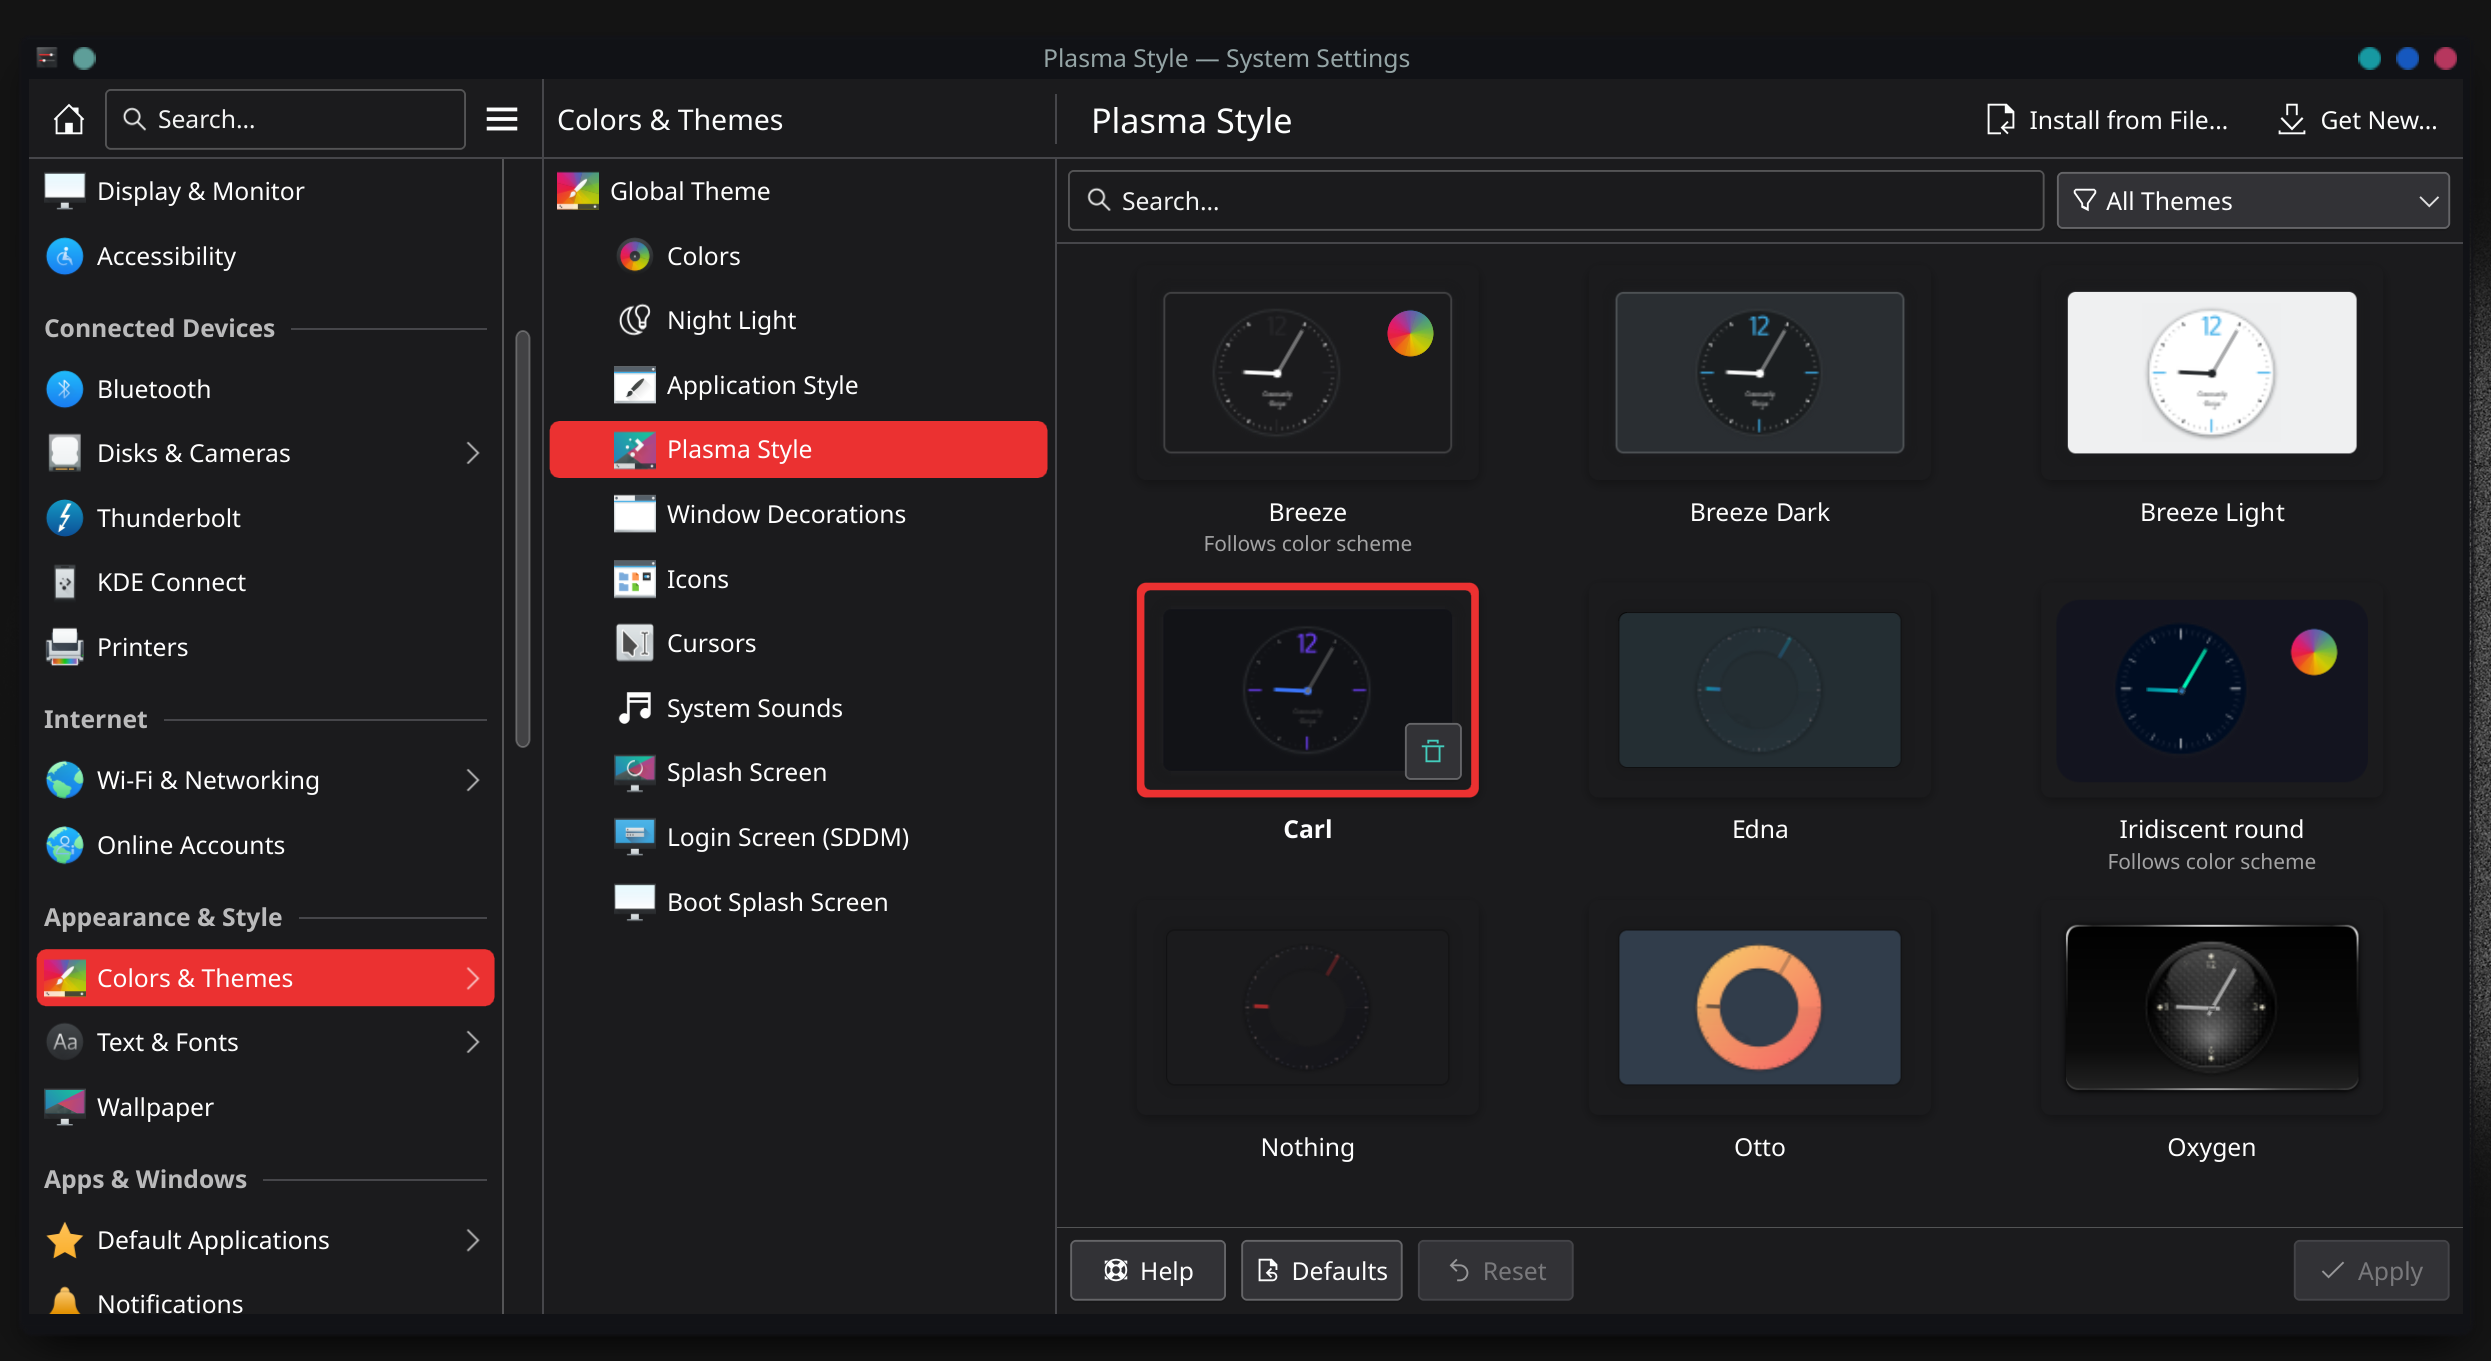Click the Defaults button
Viewport: 2491px width, 1361px height.
(1321, 1270)
